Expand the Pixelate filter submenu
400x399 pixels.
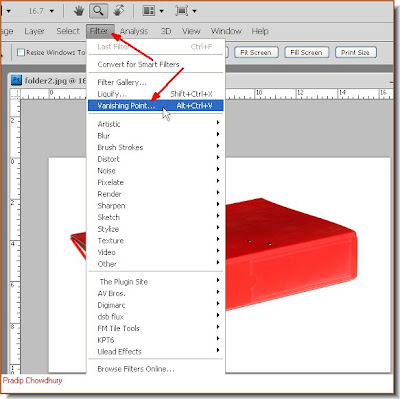coord(155,182)
